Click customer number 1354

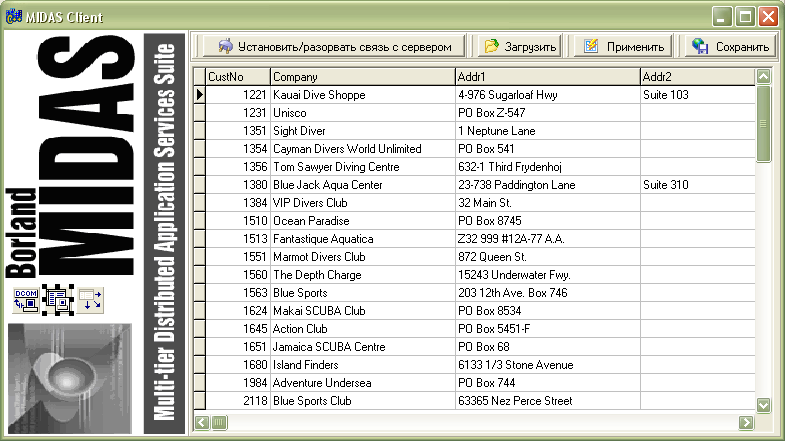(x=238, y=149)
